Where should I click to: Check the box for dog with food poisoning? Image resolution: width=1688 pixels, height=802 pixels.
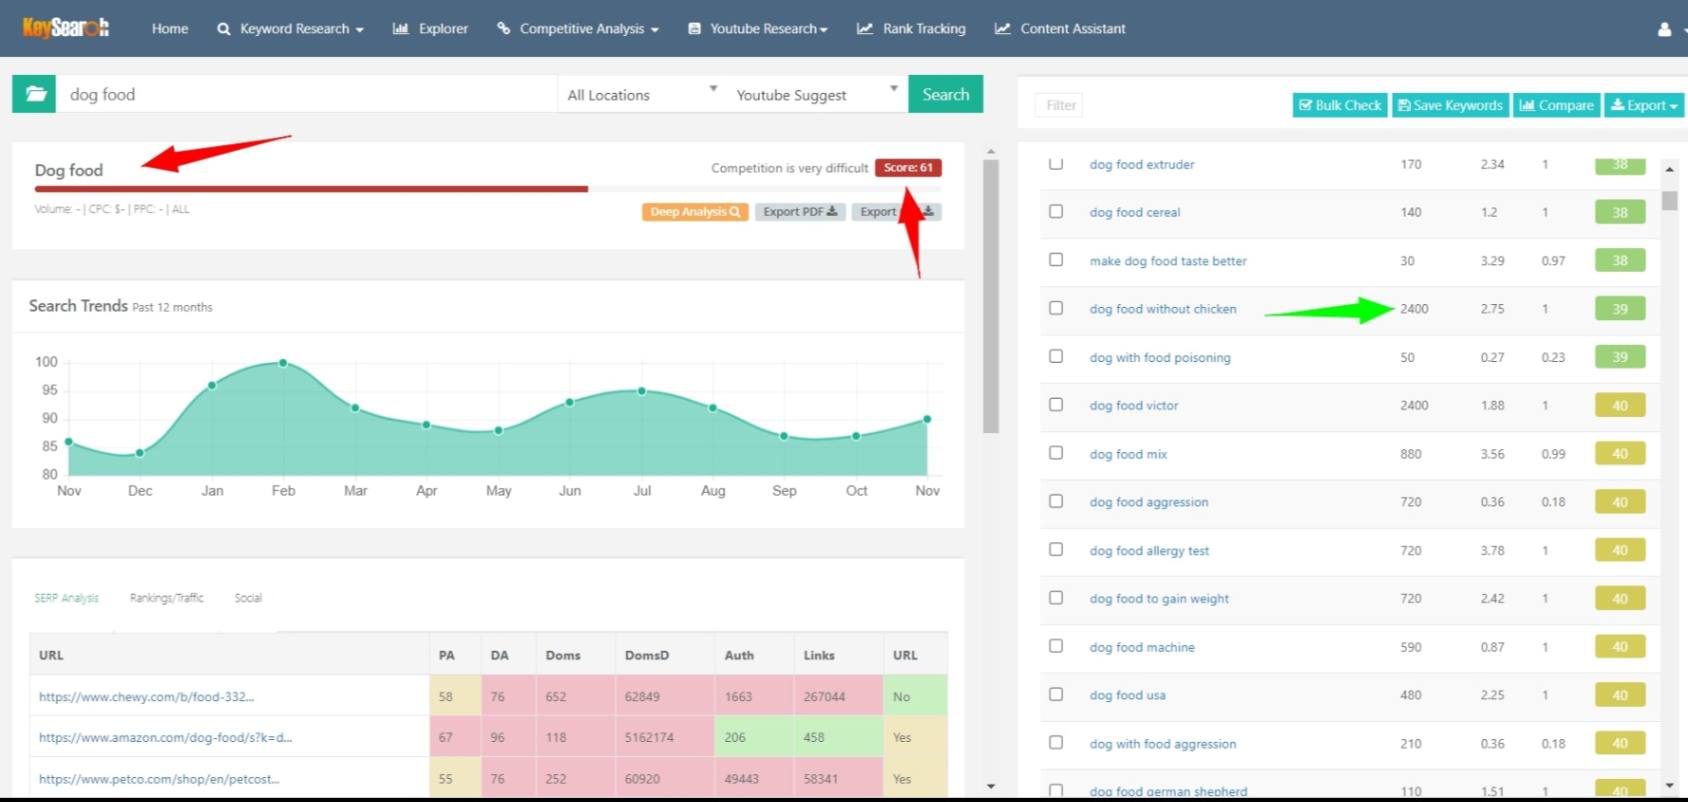click(1056, 356)
